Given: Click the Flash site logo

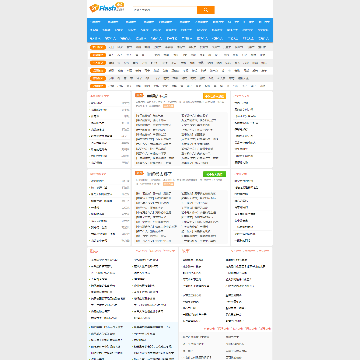Looking at the screenshot, I should [x=106, y=8].
